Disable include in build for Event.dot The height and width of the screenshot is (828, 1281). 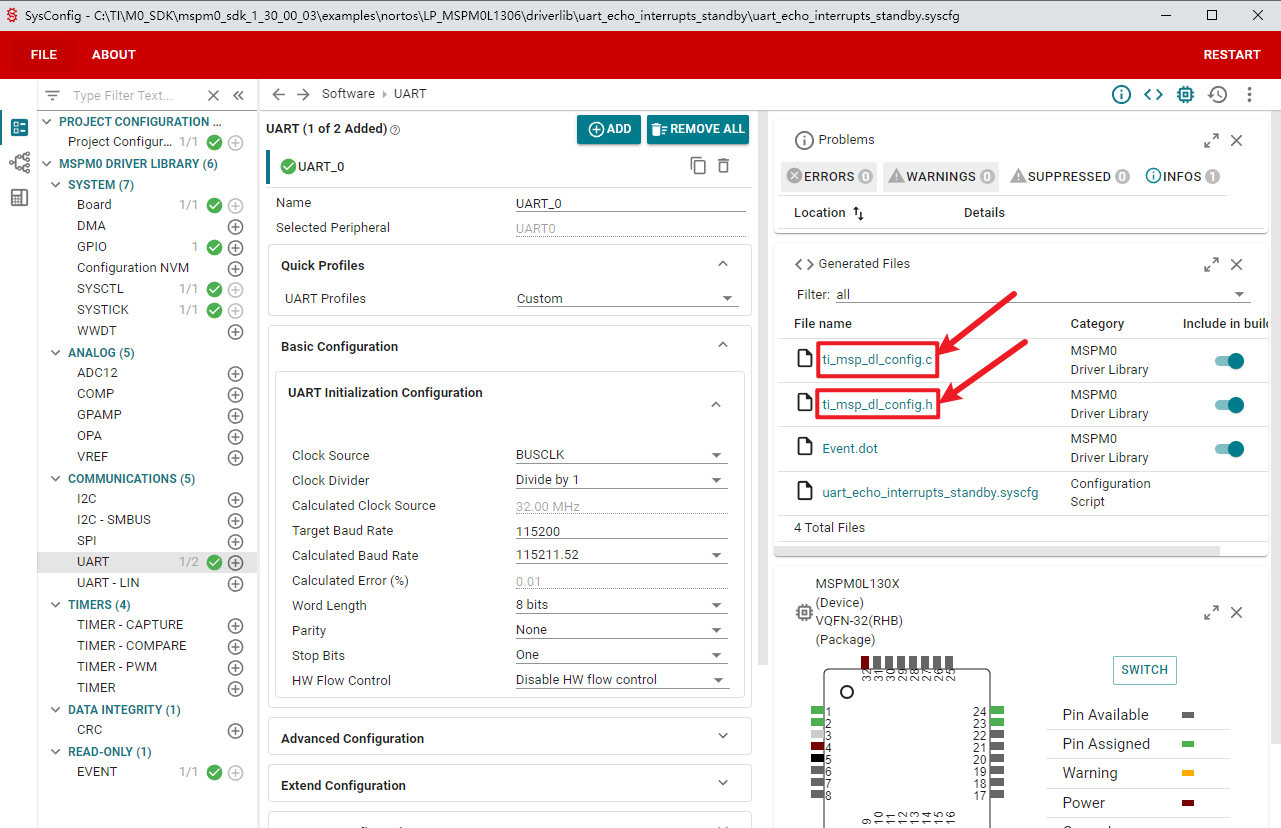[x=1229, y=449]
